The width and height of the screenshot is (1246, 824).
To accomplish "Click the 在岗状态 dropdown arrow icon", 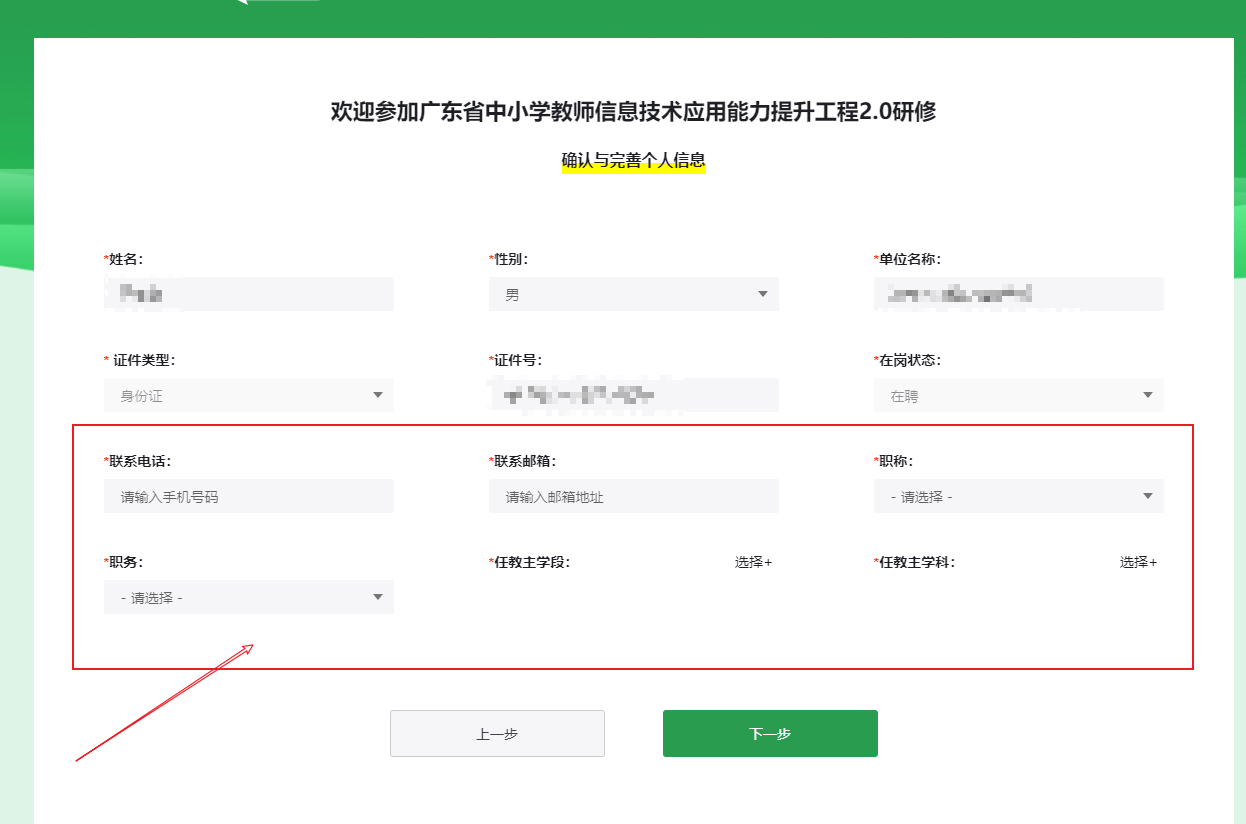I will point(1148,395).
